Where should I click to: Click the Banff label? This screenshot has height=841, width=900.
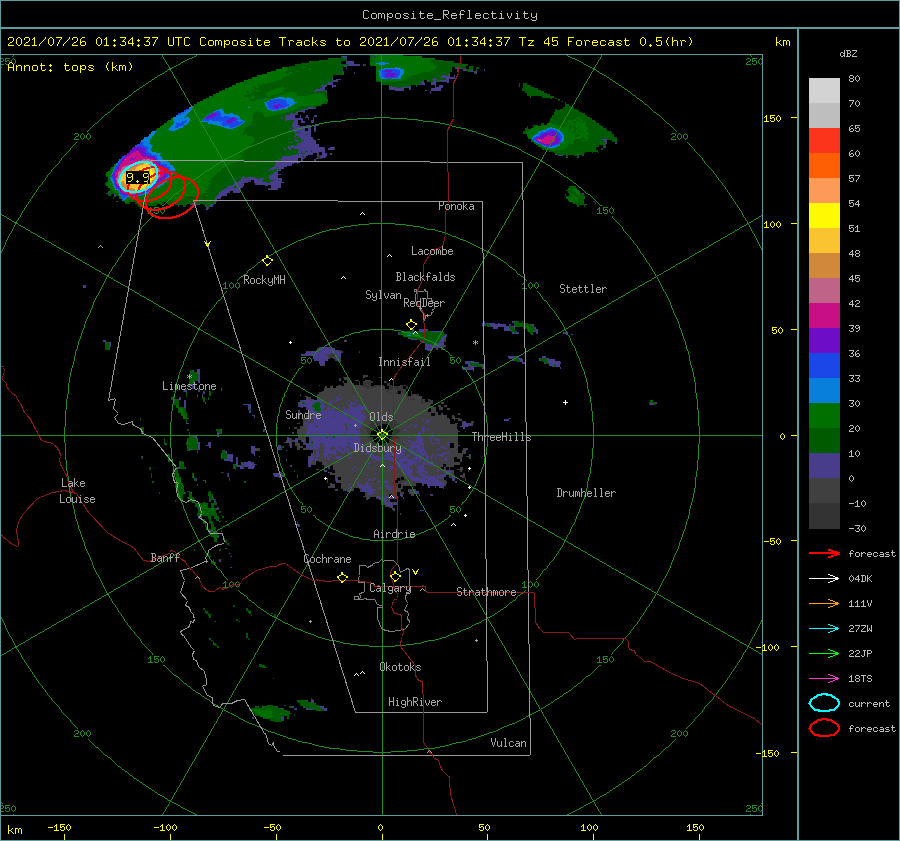click(165, 557)
